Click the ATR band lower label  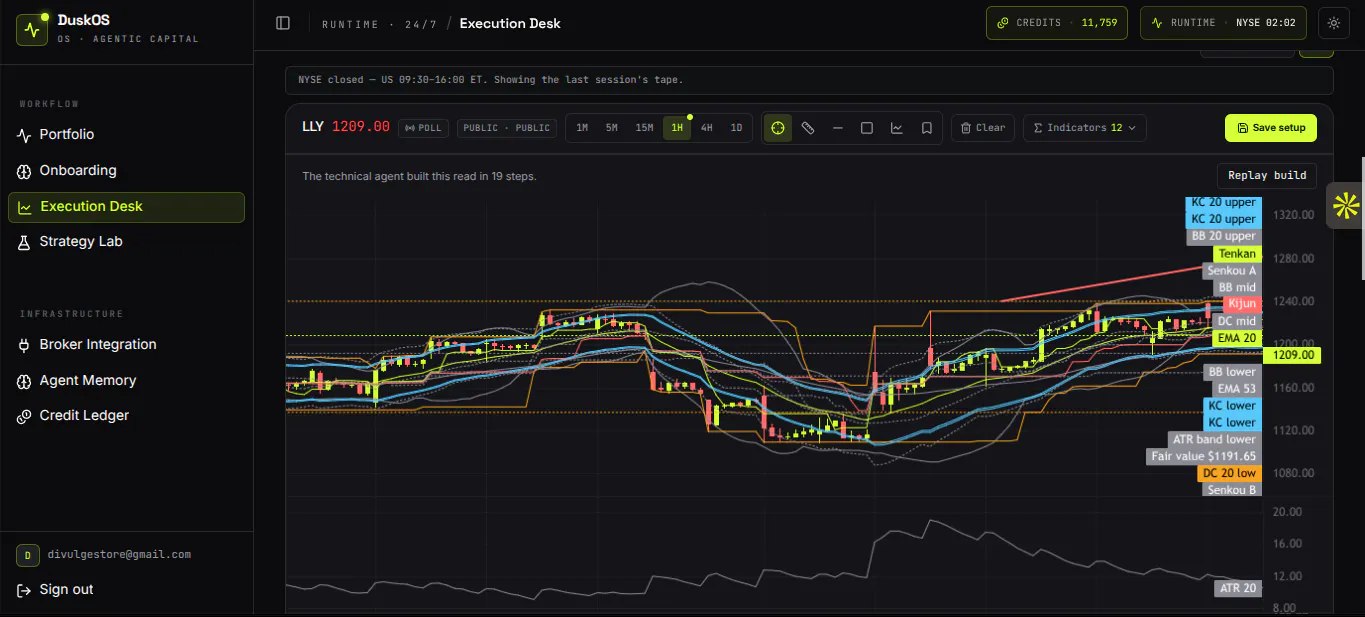pyautogui.click(x=1214, y=440)
